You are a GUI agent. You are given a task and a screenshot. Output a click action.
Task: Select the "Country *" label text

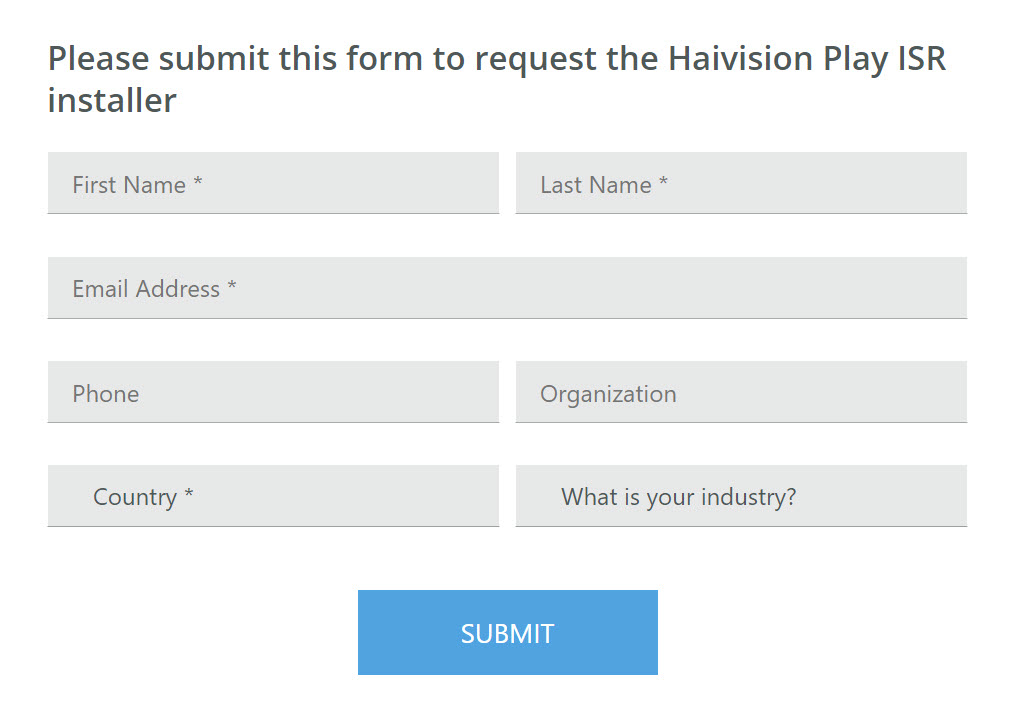pos(143,497)
